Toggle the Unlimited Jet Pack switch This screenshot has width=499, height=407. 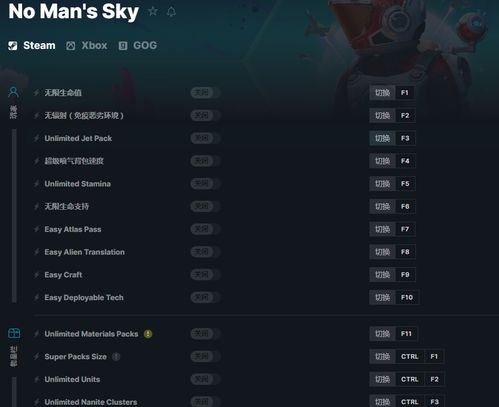coord(205,138)
